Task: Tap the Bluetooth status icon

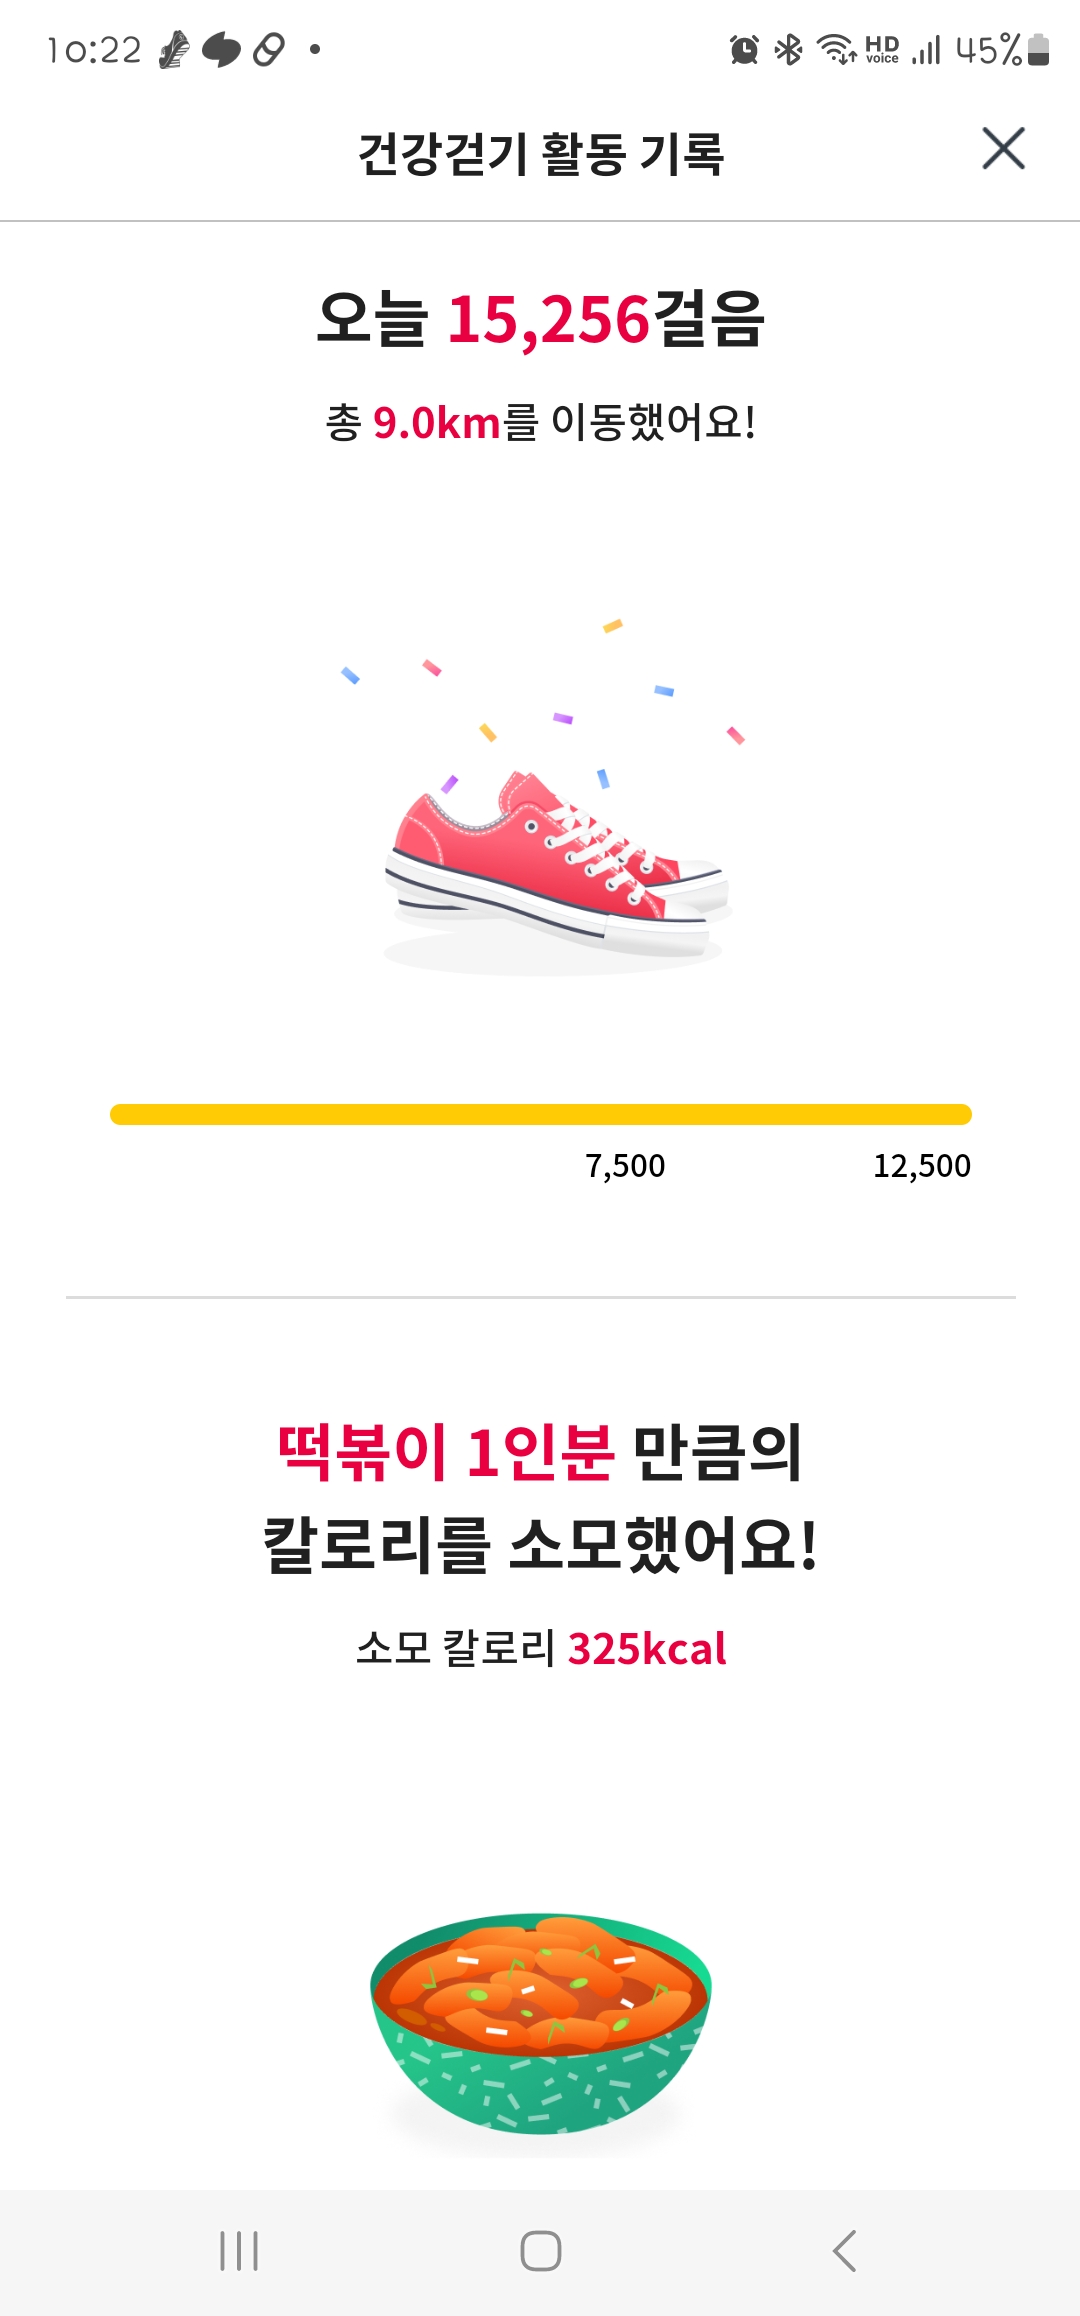Action: coord(789,49)
